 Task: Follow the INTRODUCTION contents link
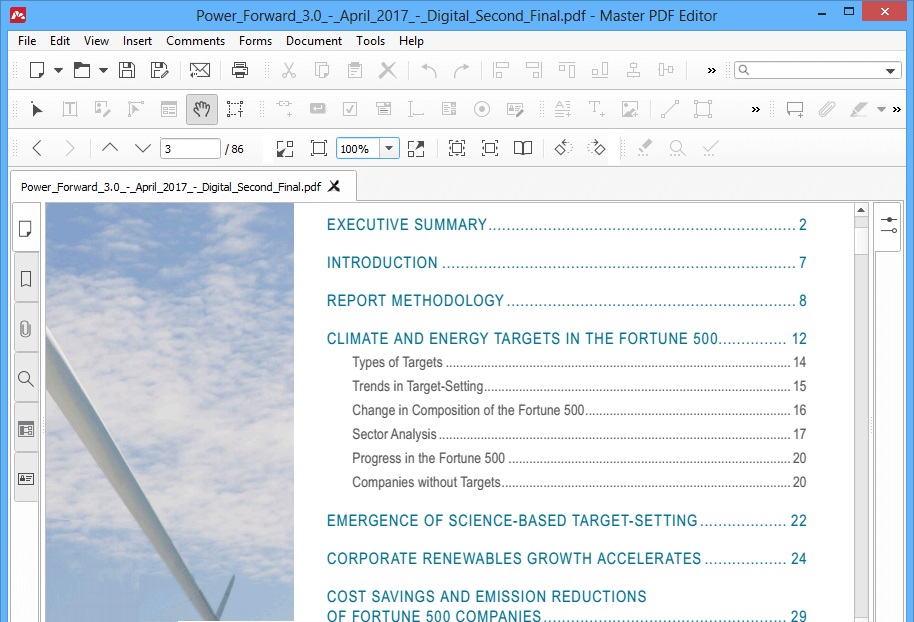[x=566, y=262]
